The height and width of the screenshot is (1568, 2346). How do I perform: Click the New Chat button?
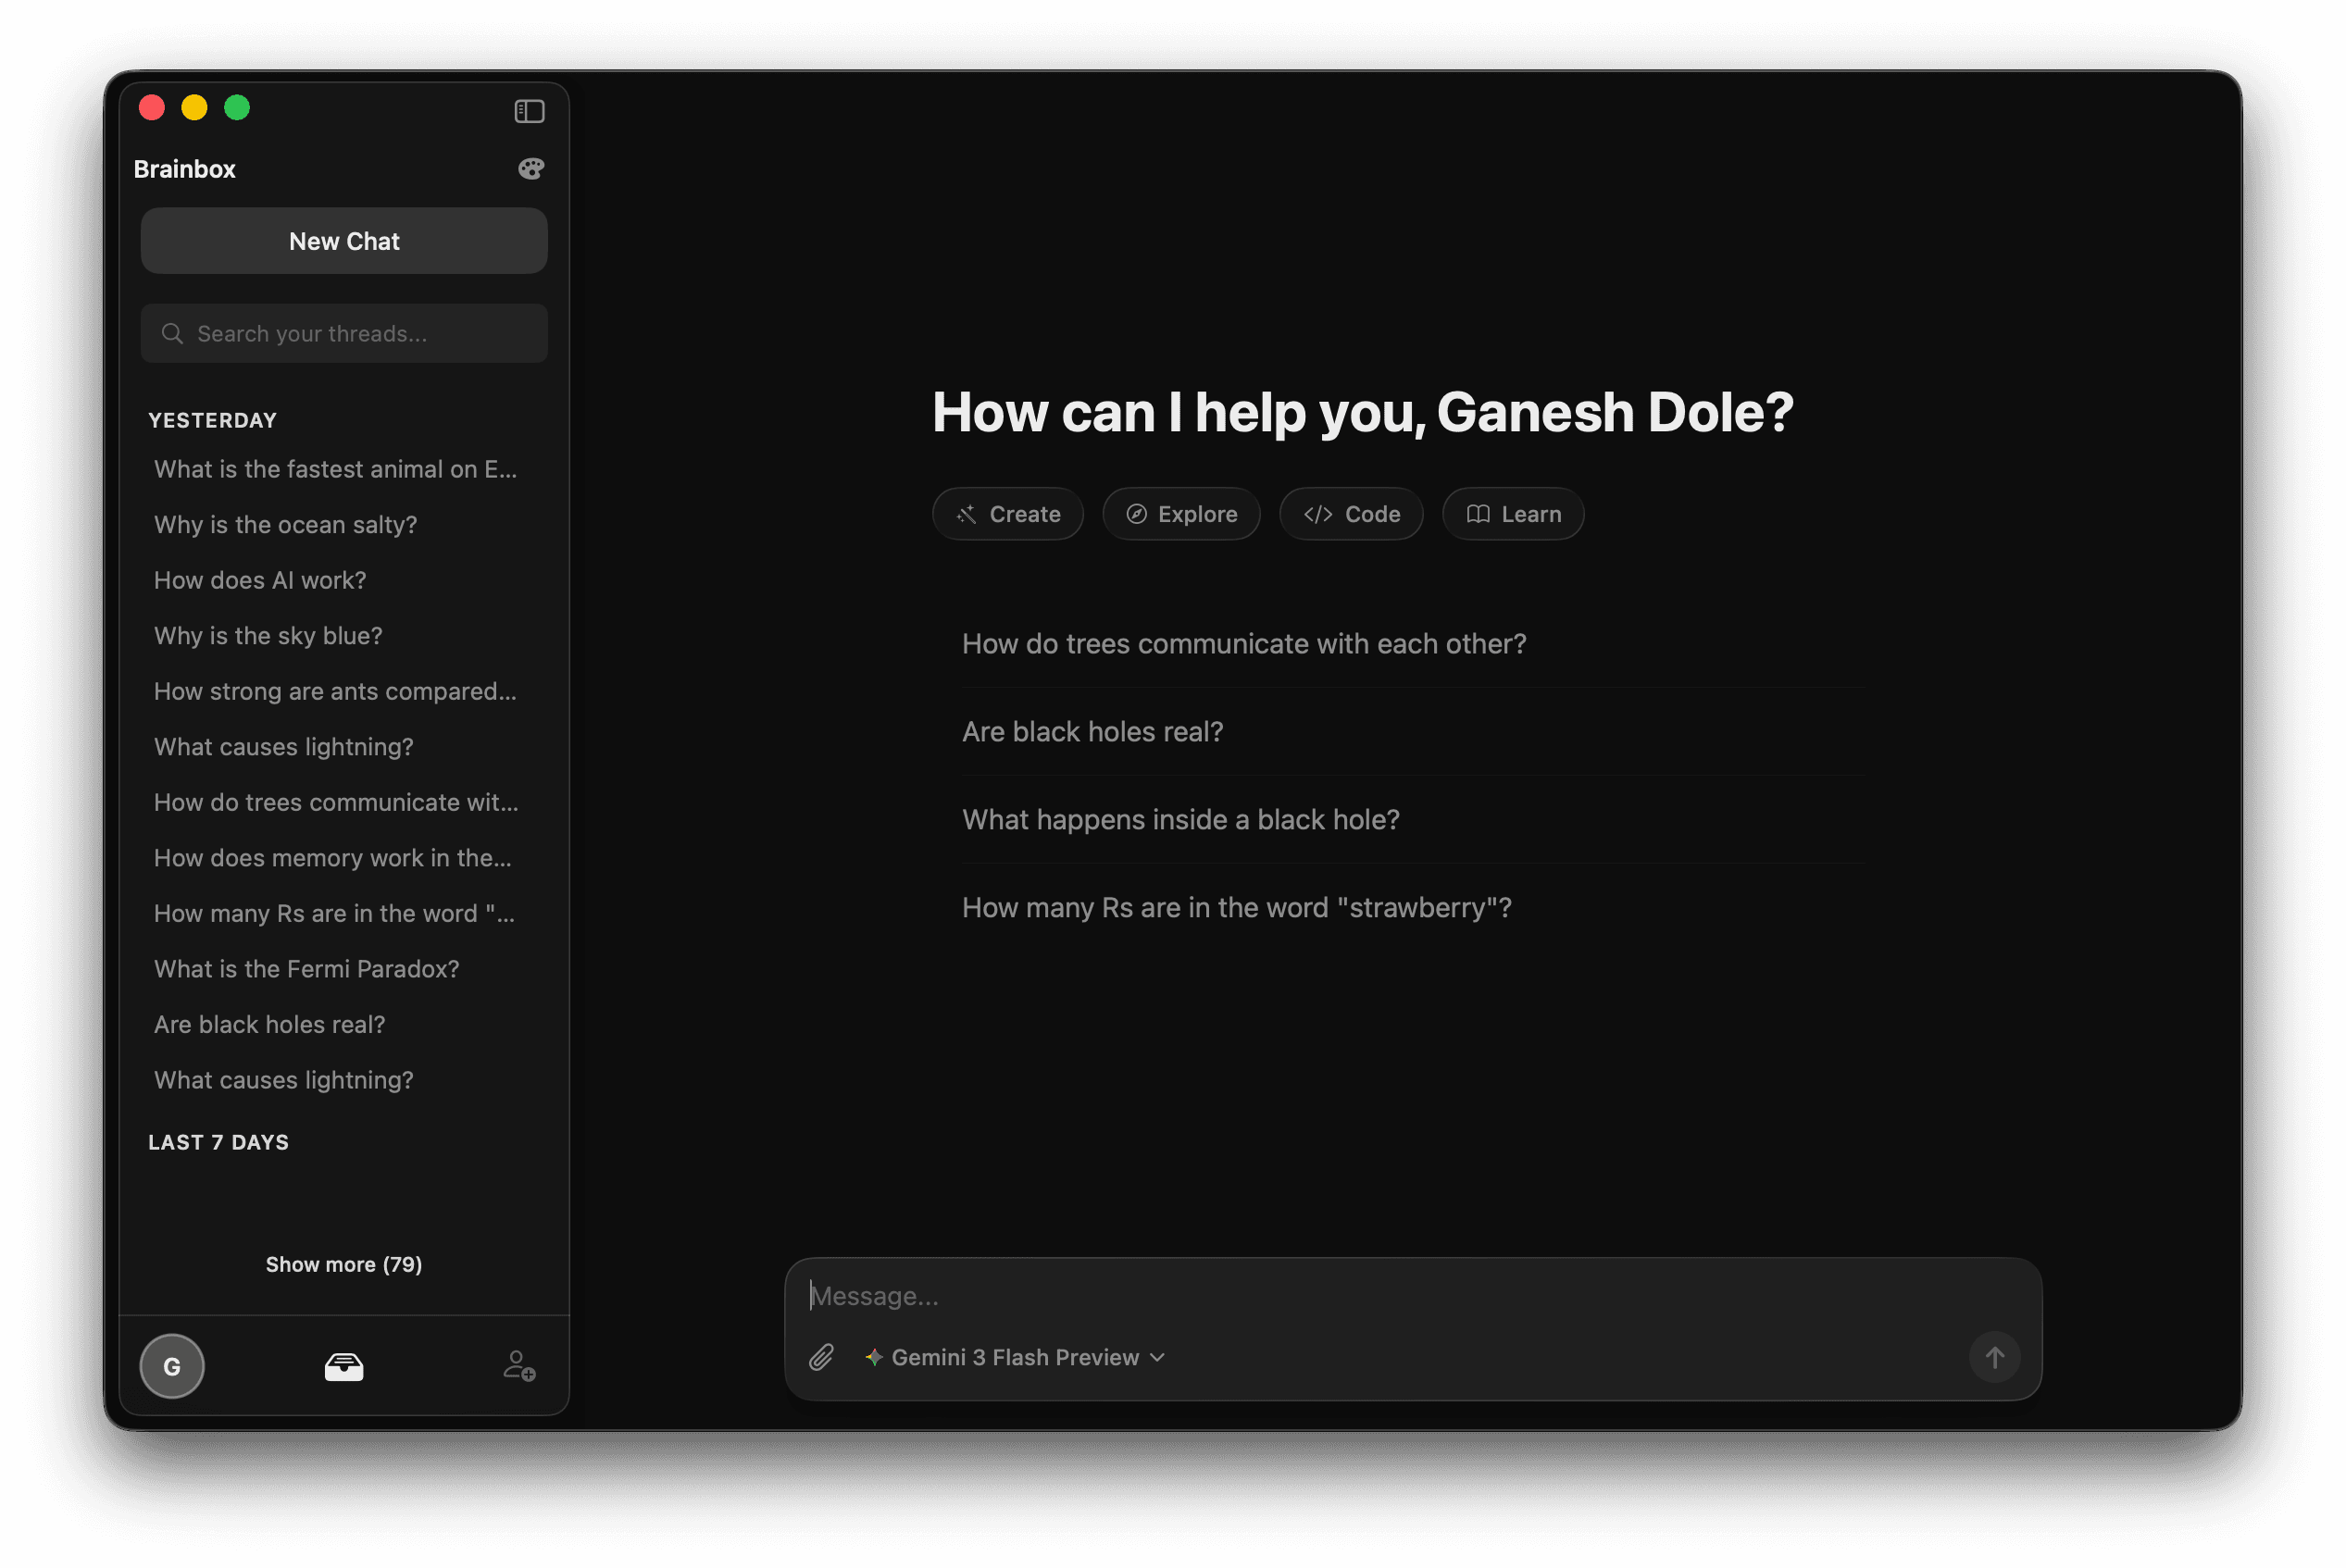pyautogui.click(x=344, y=241)
